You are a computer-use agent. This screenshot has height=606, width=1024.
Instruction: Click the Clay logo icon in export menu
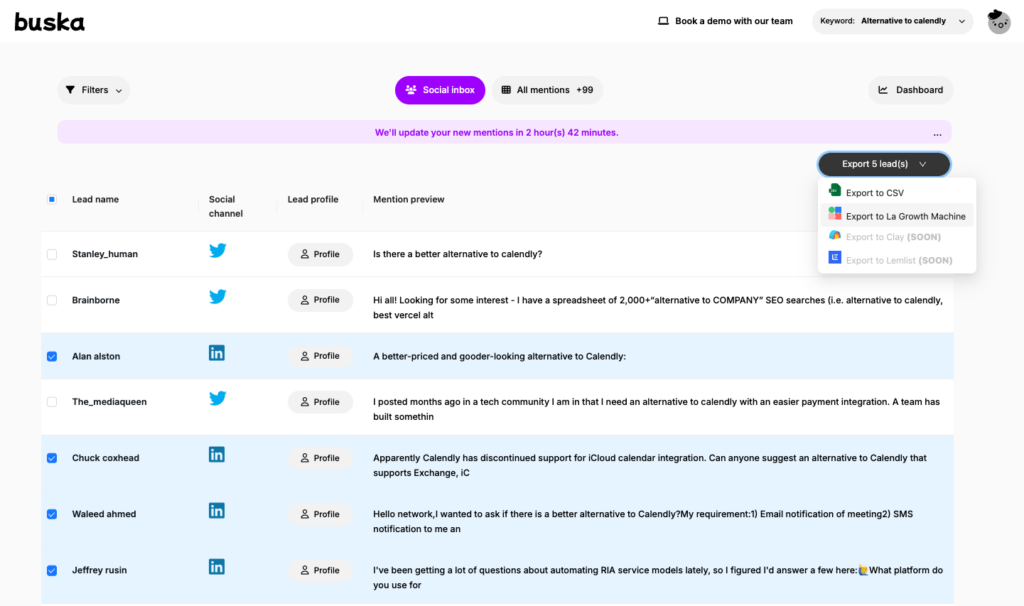point(835,235)
